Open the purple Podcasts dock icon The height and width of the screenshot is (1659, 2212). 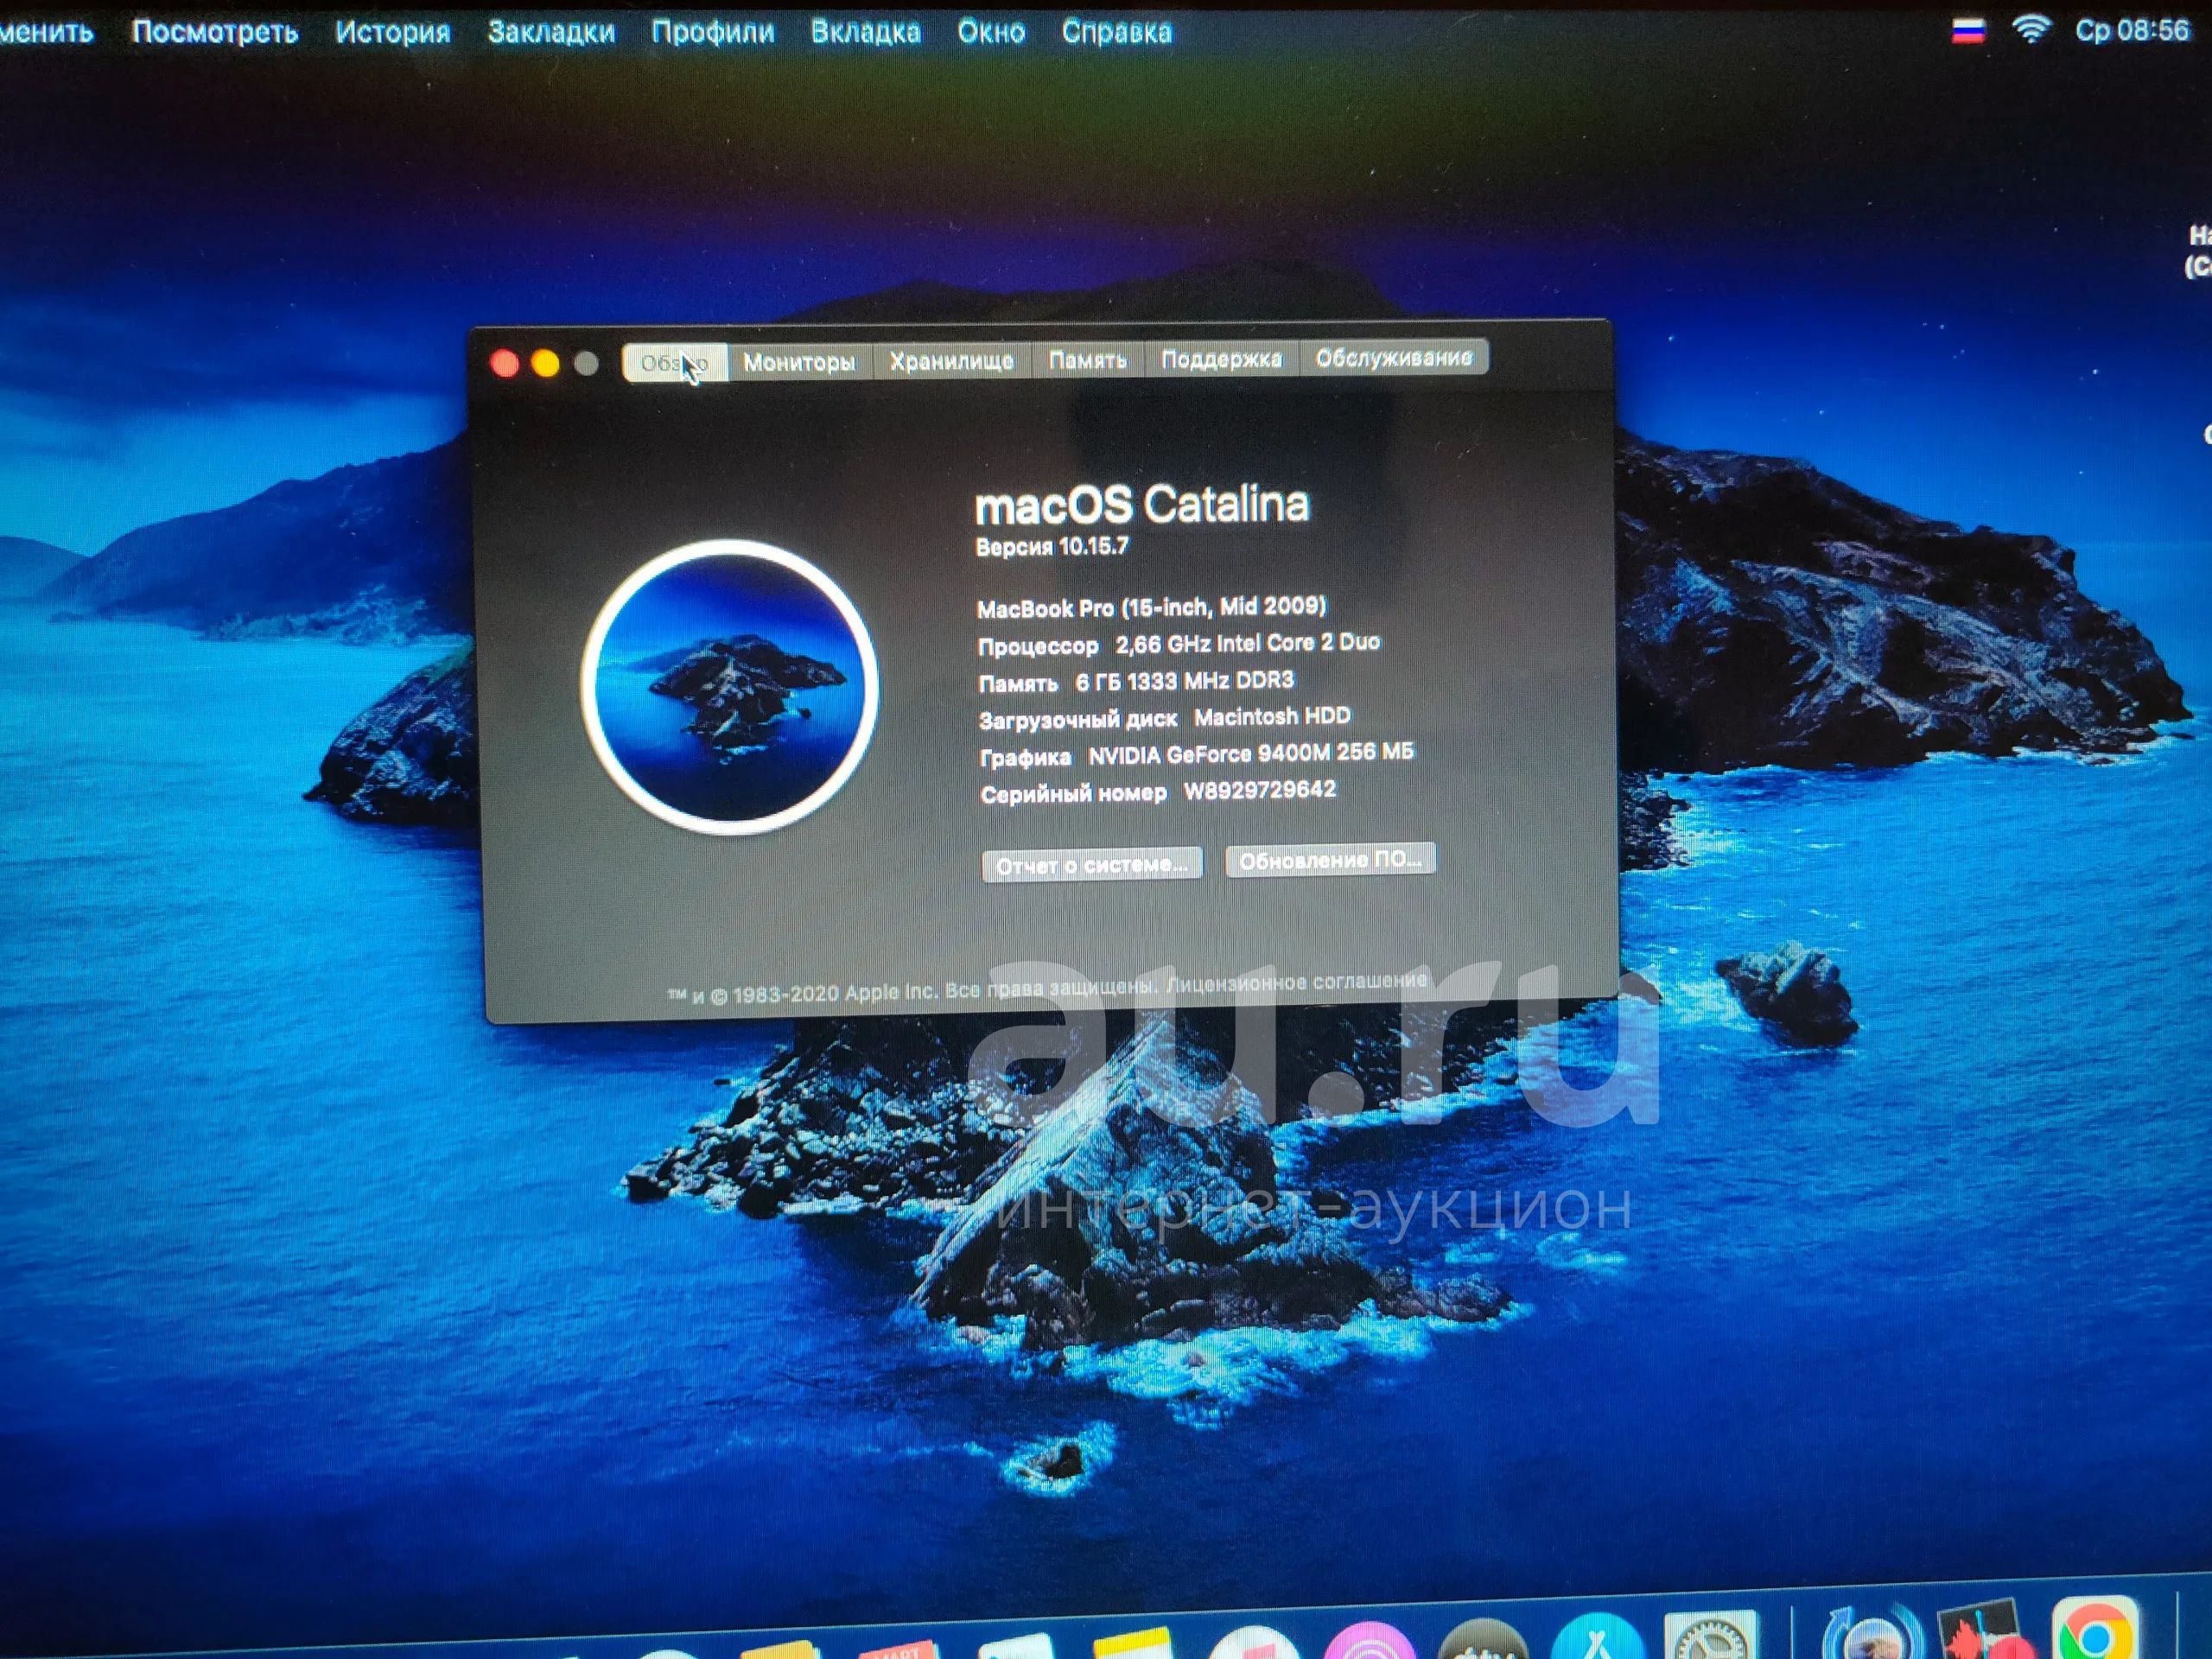[1370, 1640]
